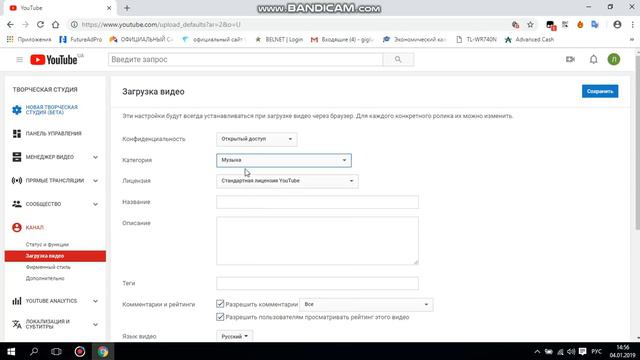Select Фирменный стиль in sidebar
Screen dimensions: 640x360
click(x=48, y=267)
